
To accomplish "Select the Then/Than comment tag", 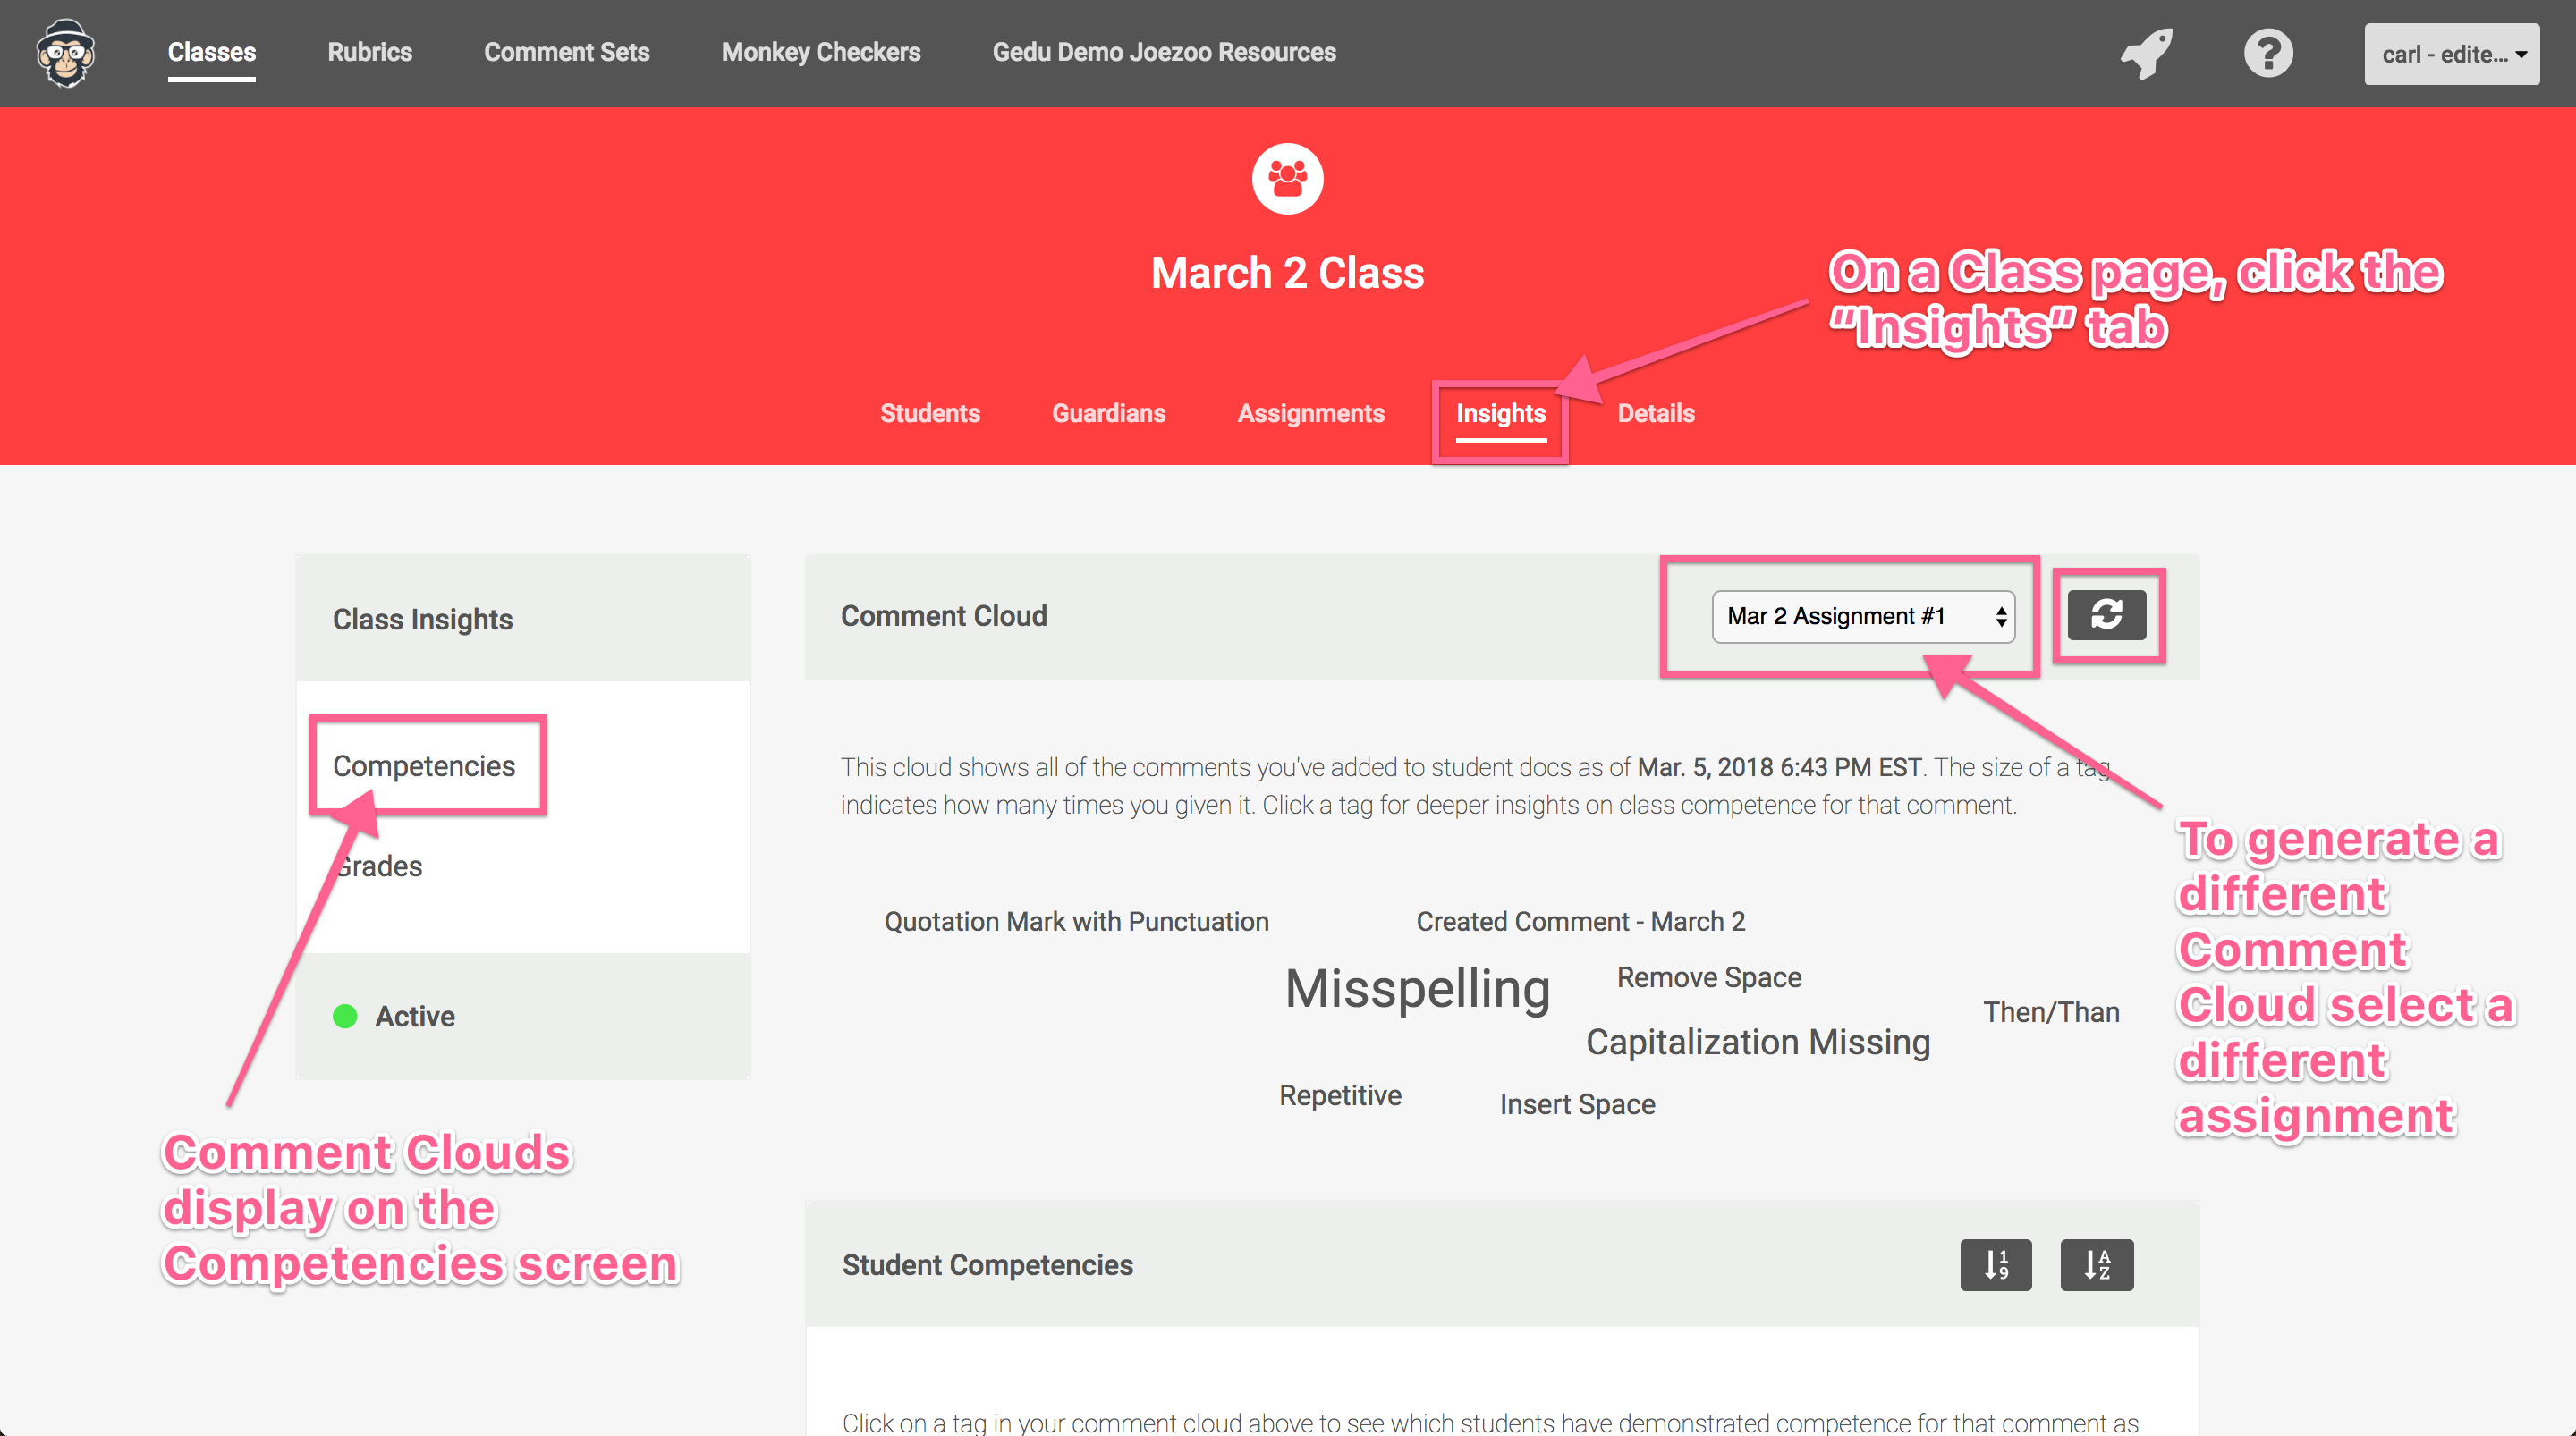I will coord(2050,1012).
